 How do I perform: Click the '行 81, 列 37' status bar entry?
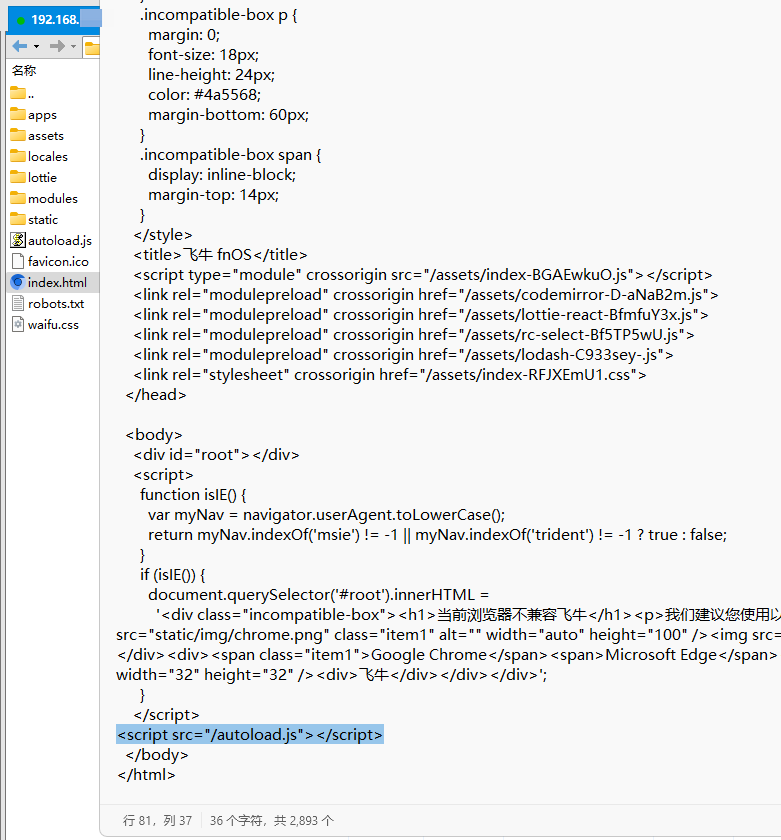[x=157, y=820]
